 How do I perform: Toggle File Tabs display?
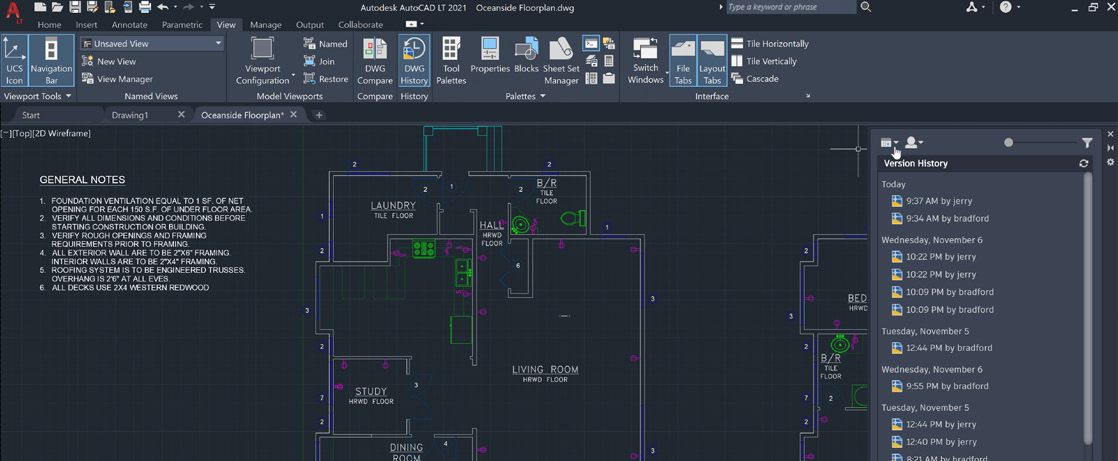click(x=683, y=60)
